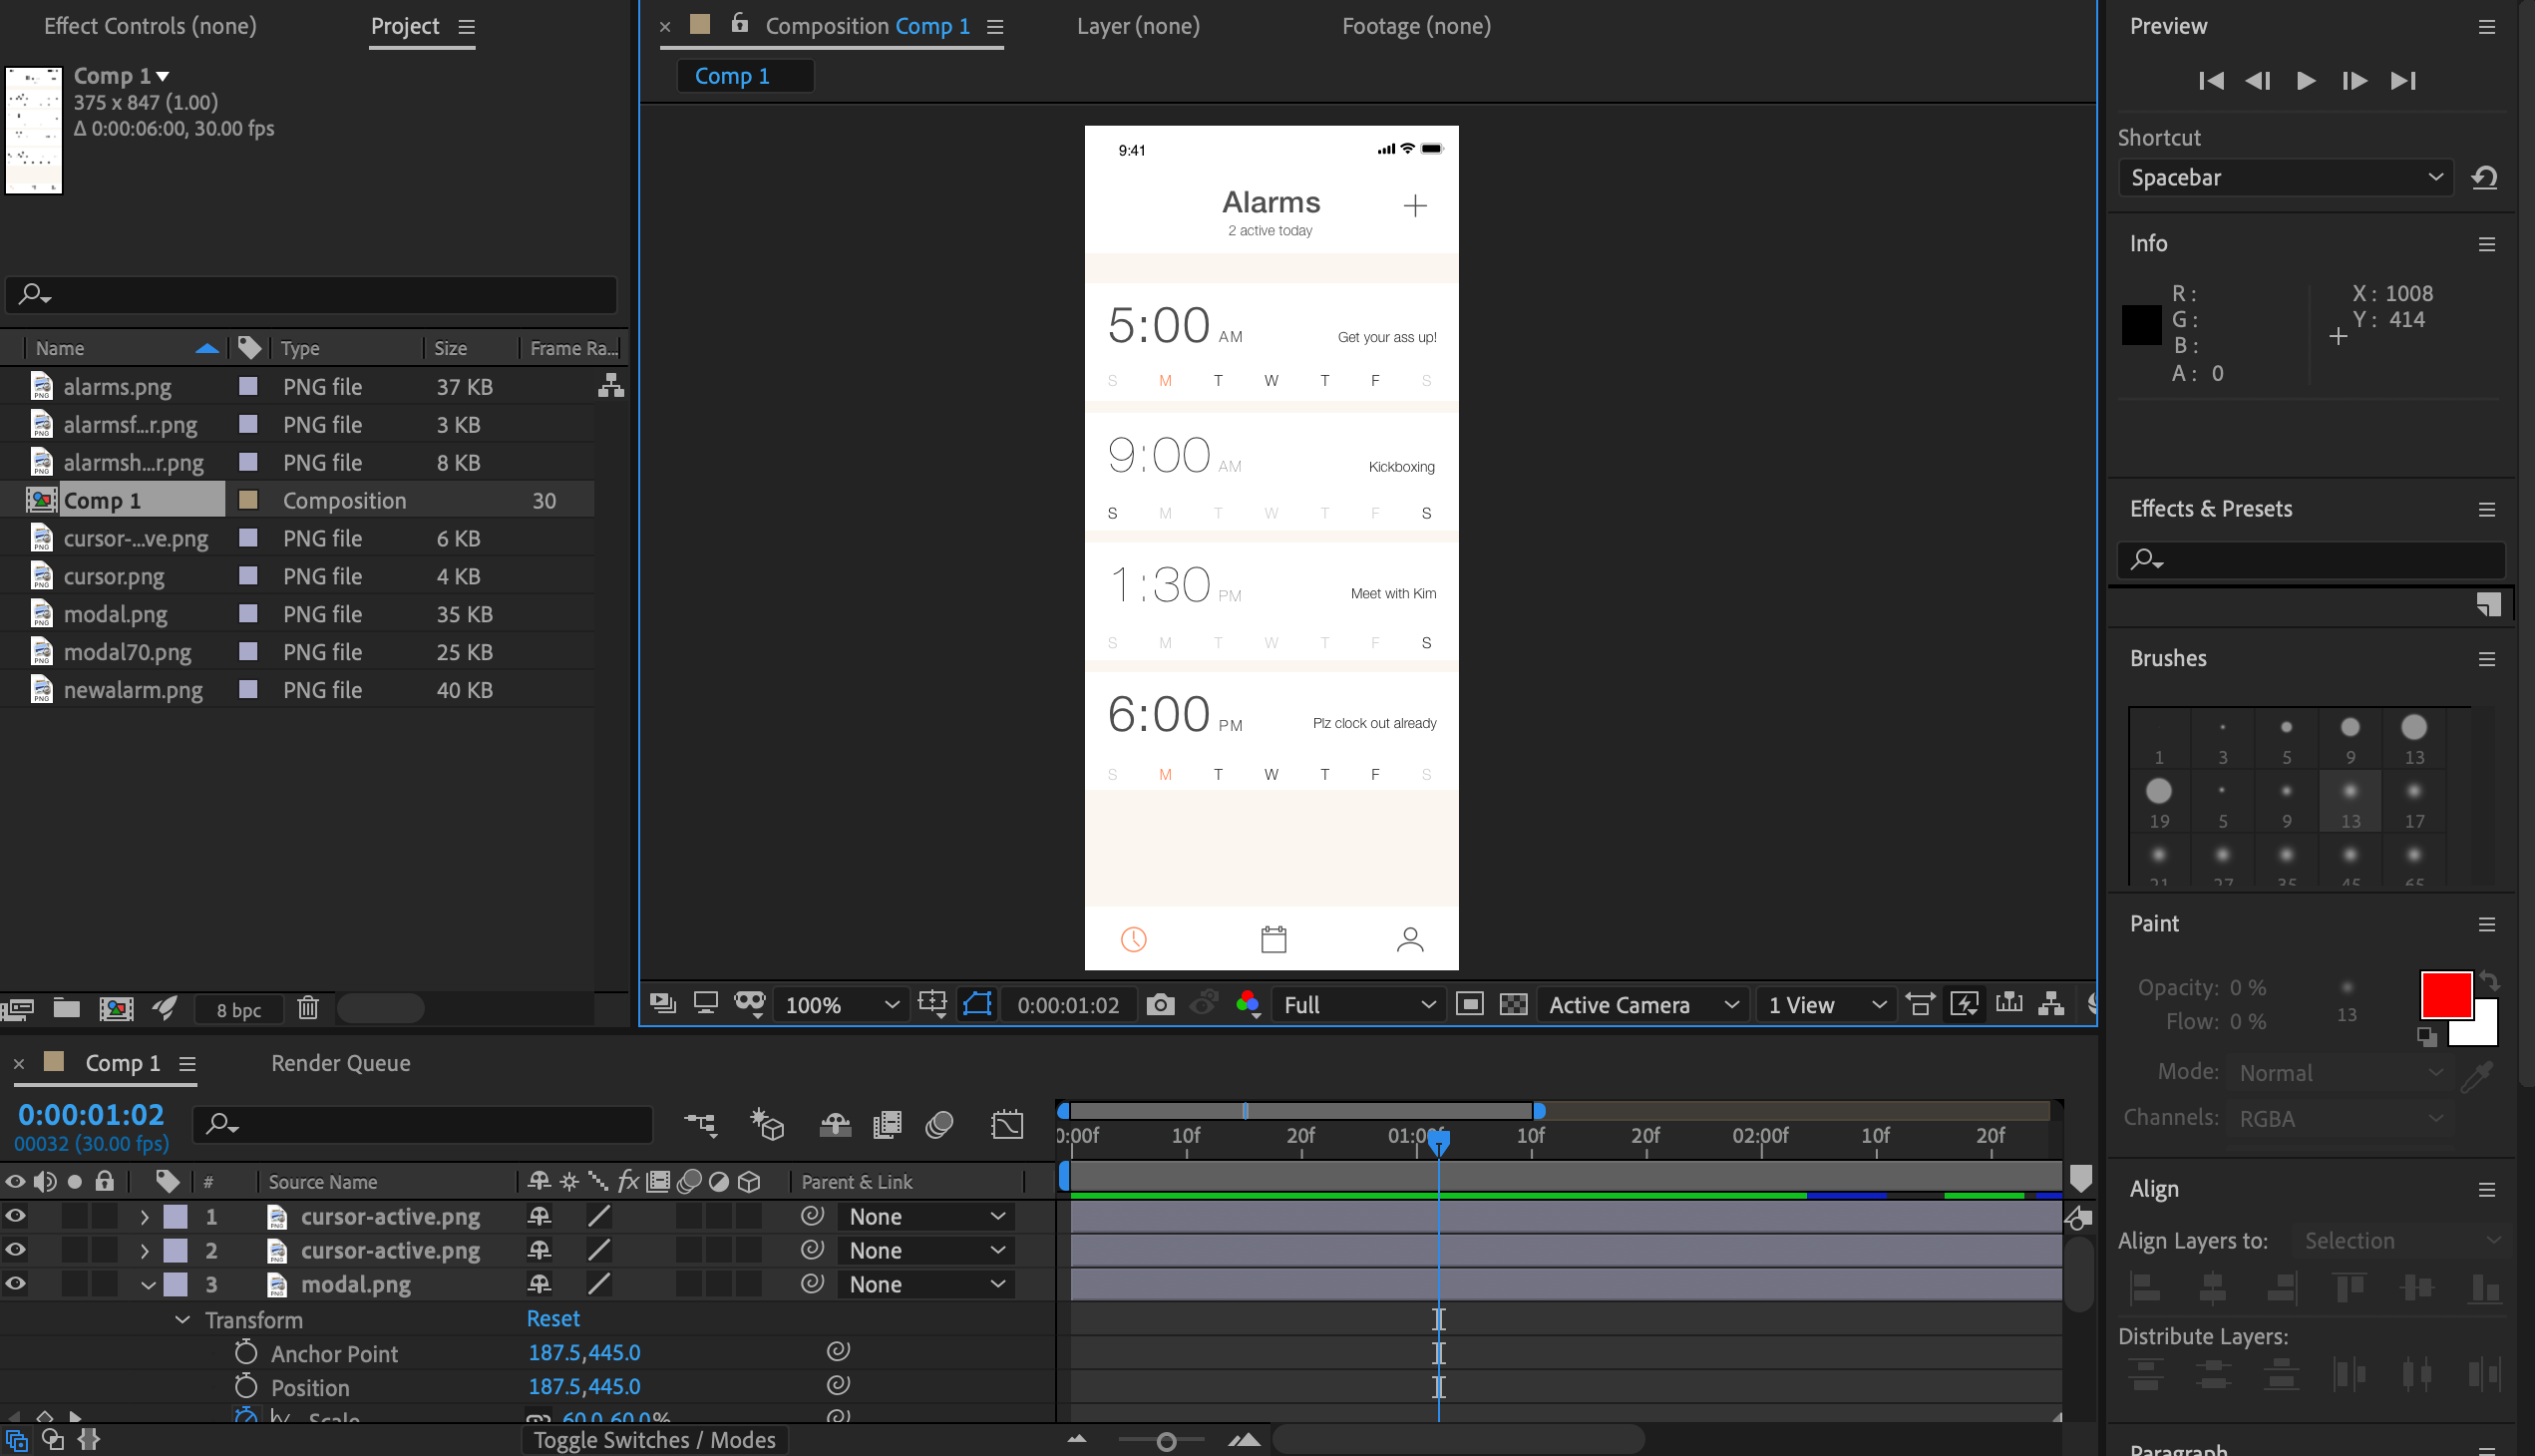Expand layer 1 cursor-active.png properties
This screenshot has width=2535, height=1456.
(145, 1217)
